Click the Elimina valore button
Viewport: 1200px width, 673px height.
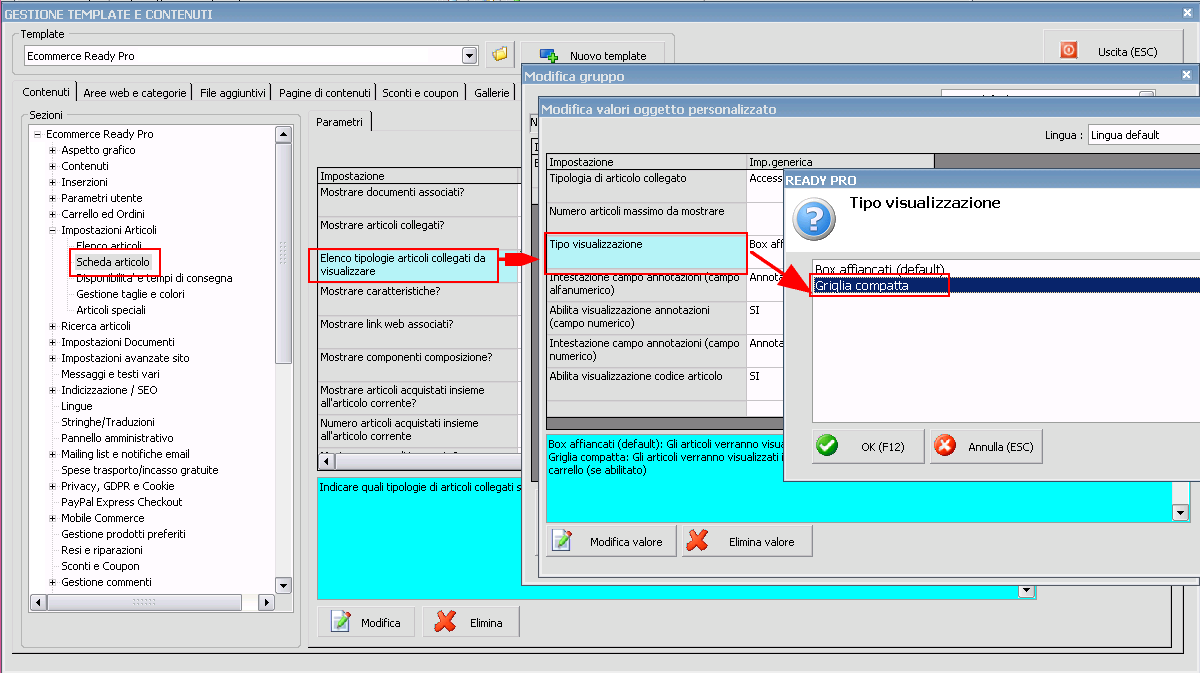pyautogui.click(x=747, y=541)
